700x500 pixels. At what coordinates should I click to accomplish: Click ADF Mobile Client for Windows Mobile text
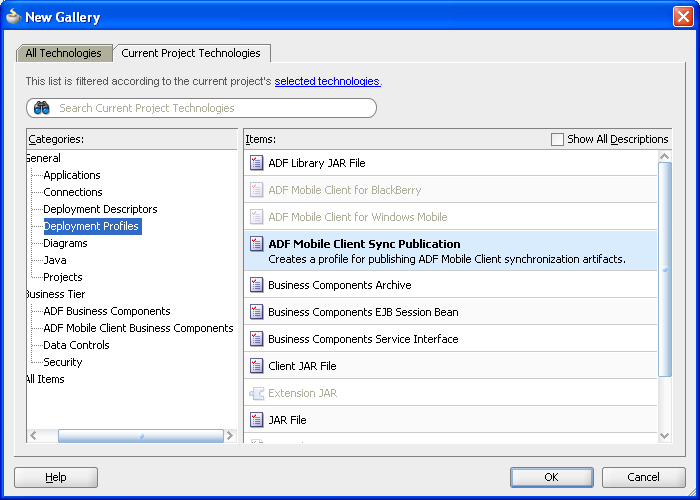coord(358,217)
